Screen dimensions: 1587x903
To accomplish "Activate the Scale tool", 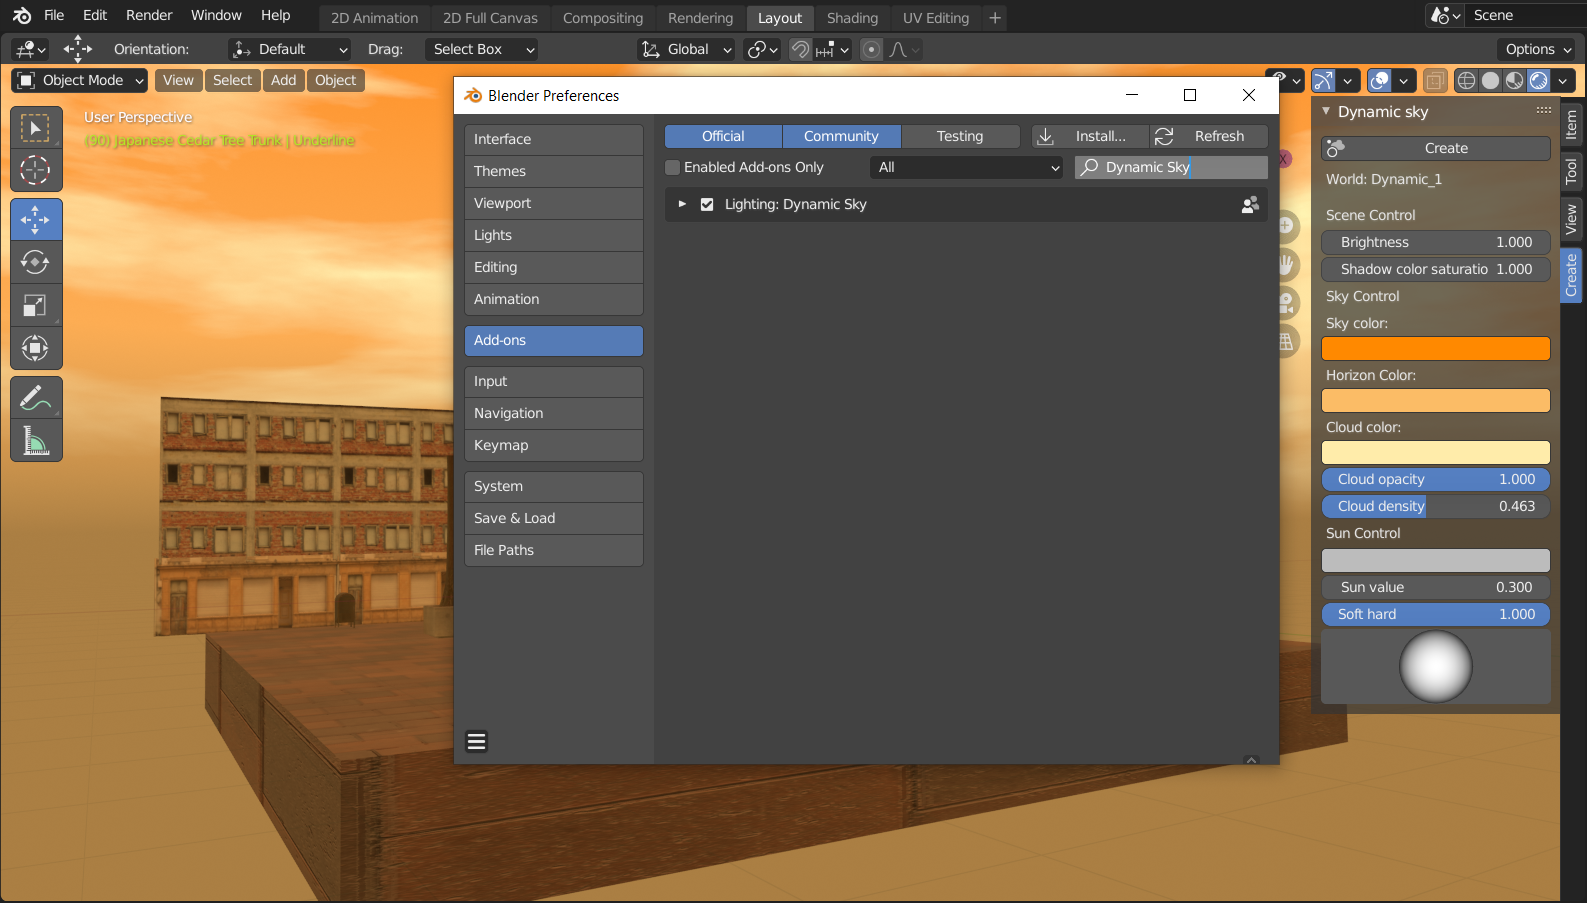I will [36, 306].
